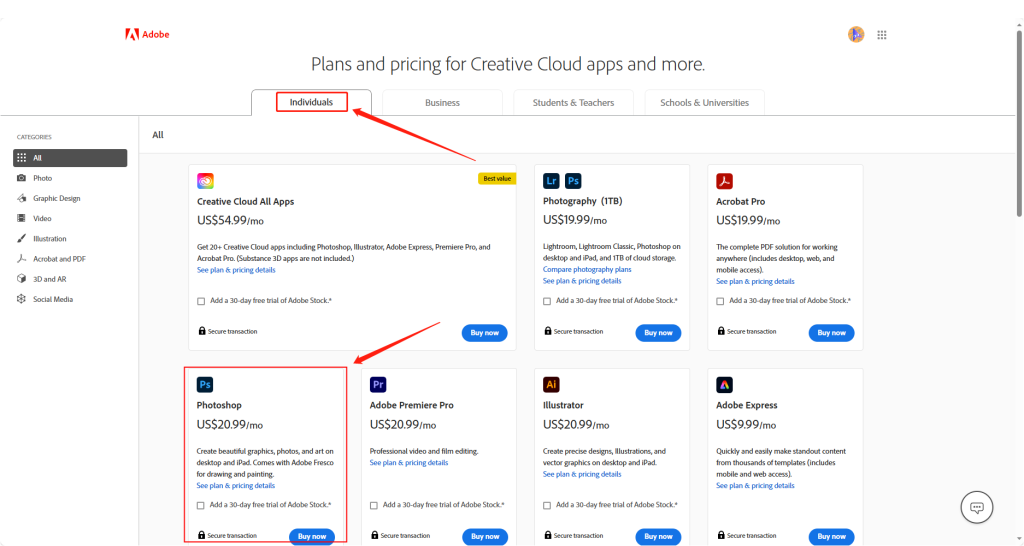
Task: See plan details for Creative Cloud All Apps
Action: [236, 270]
